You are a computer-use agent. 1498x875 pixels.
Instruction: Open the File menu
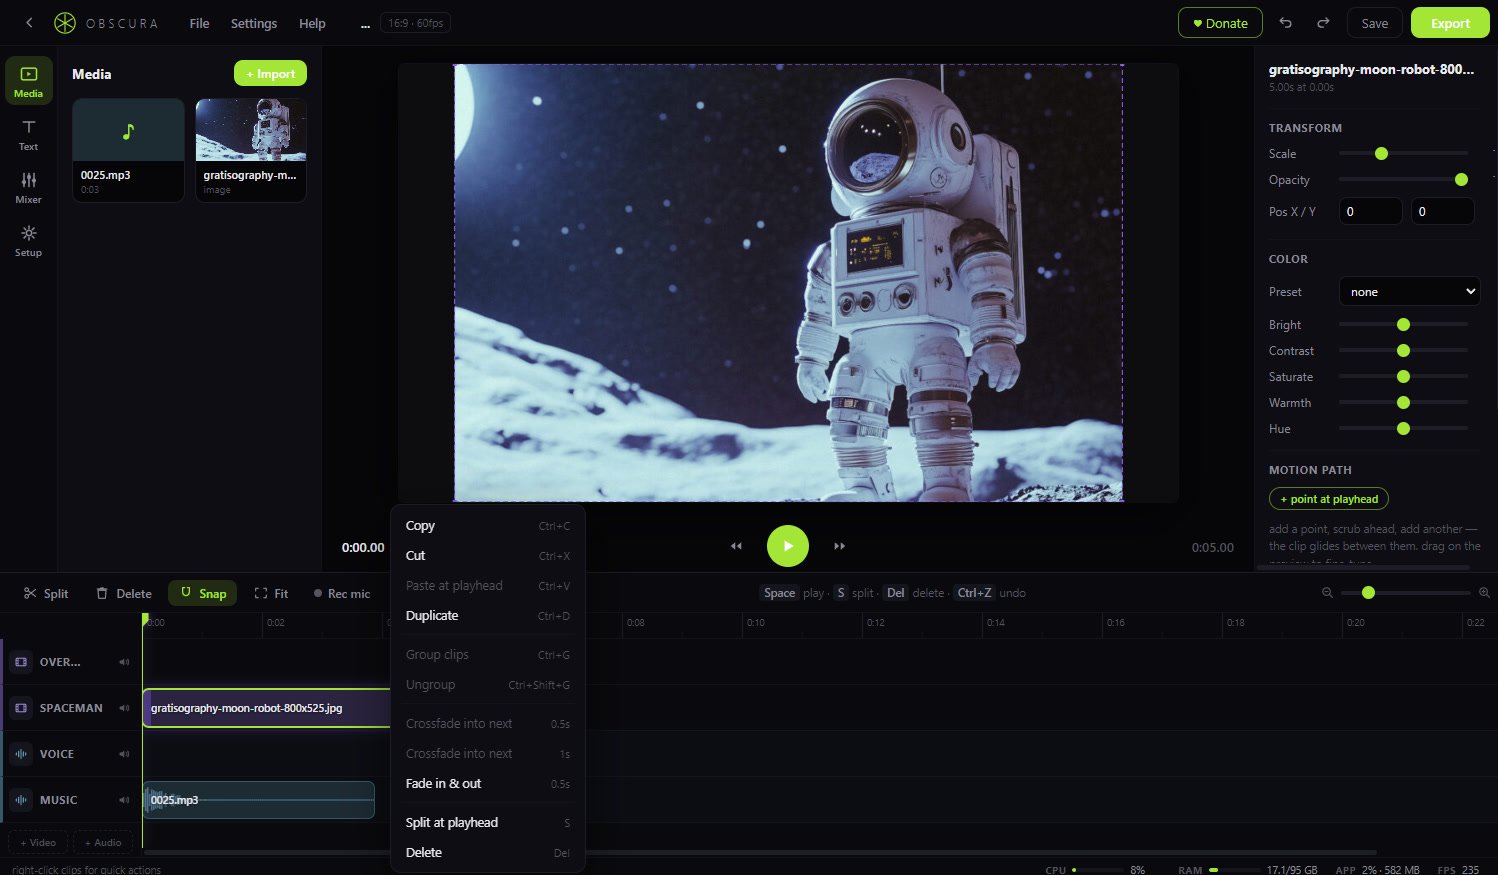pyautogui.click(x=199, y=23)
